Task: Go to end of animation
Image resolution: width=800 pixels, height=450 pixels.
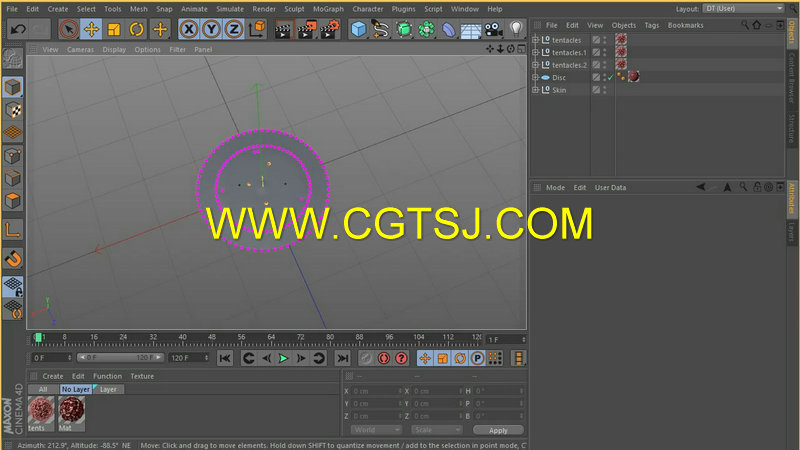Action: [342, 358]
